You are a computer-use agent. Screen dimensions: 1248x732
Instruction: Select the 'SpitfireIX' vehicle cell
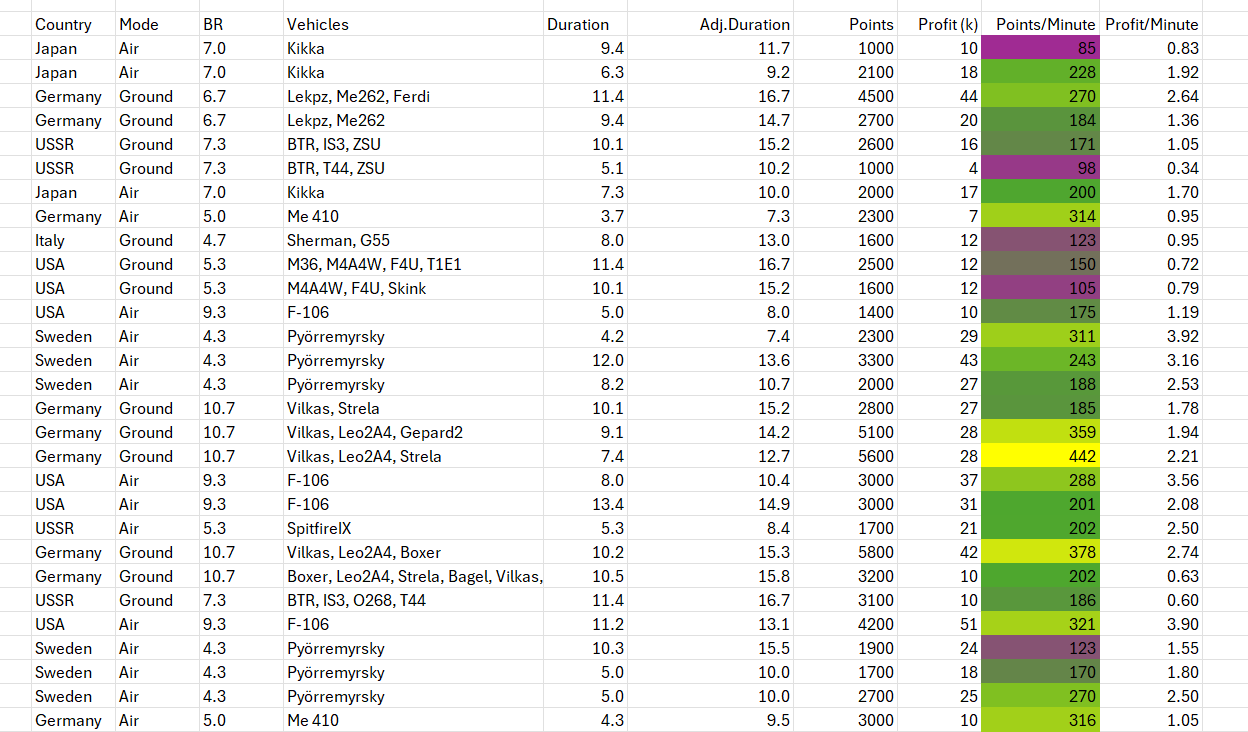click(x=413, y=528)
